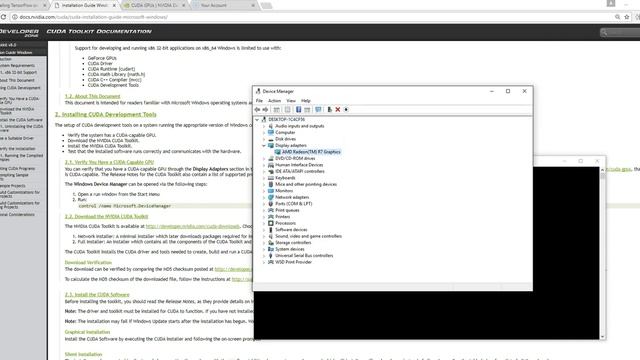Select IDE ATA/ATAPI controllers row

(x=300, y=171)
